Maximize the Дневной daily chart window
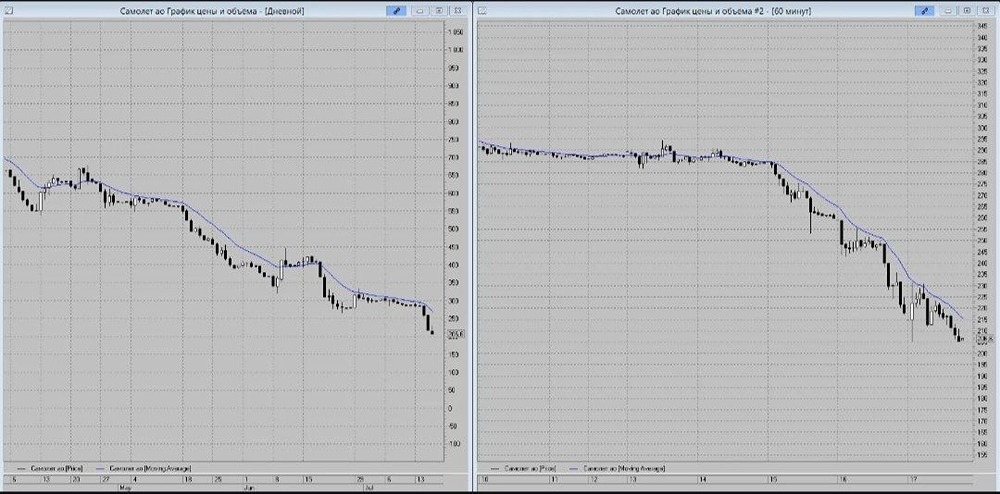 [x=439, y=11]
